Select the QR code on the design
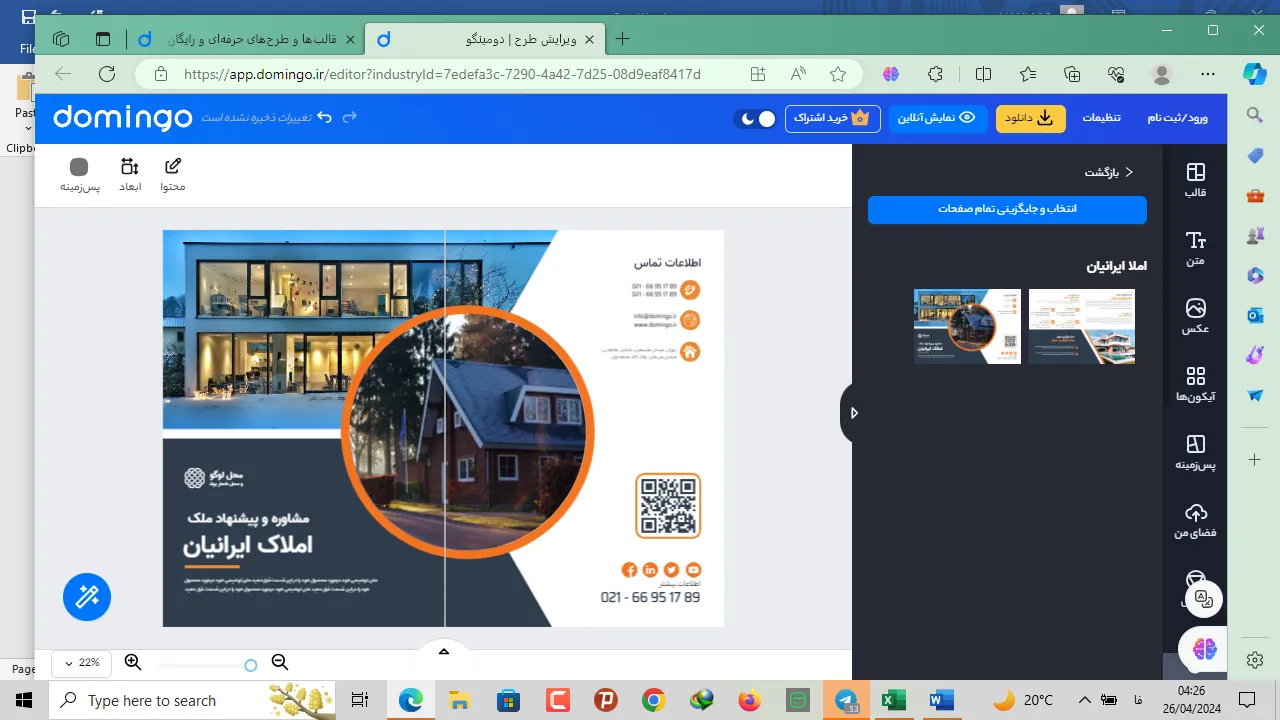The width and height of the screenshot is (1280, 720). coord(668,506)
